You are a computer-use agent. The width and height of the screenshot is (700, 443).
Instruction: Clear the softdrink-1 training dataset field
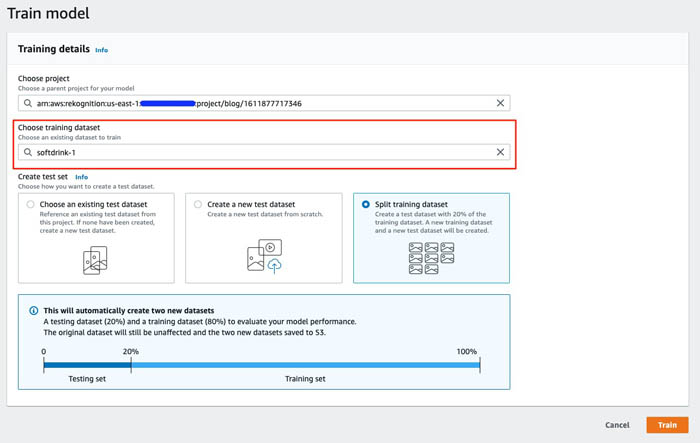click(500, 152)
